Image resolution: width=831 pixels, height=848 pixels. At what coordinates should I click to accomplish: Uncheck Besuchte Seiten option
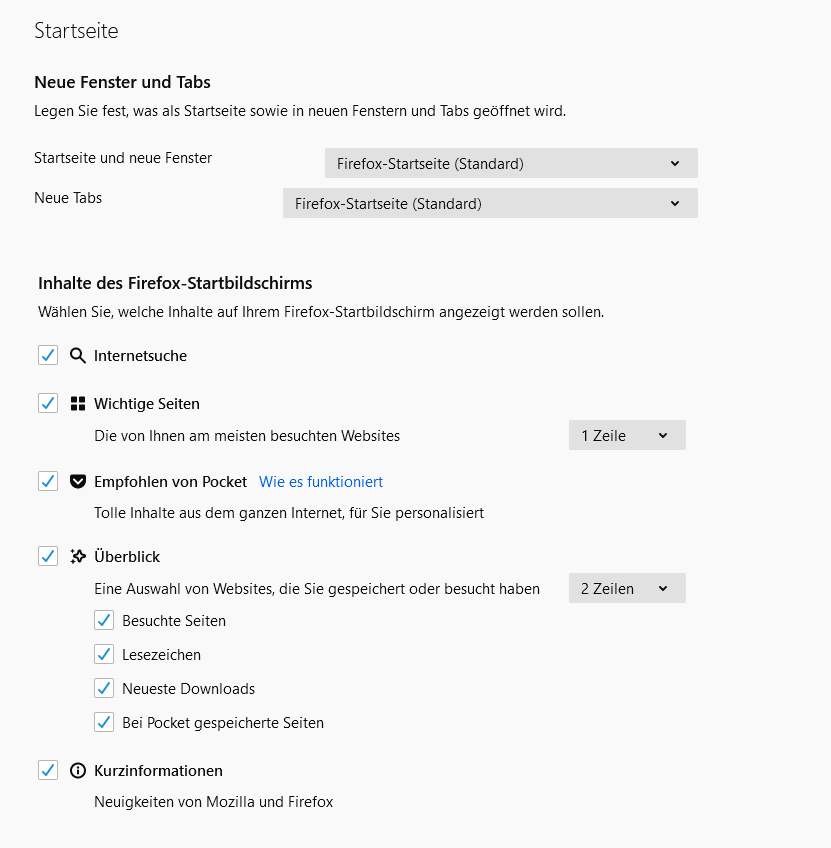(104, 621)
